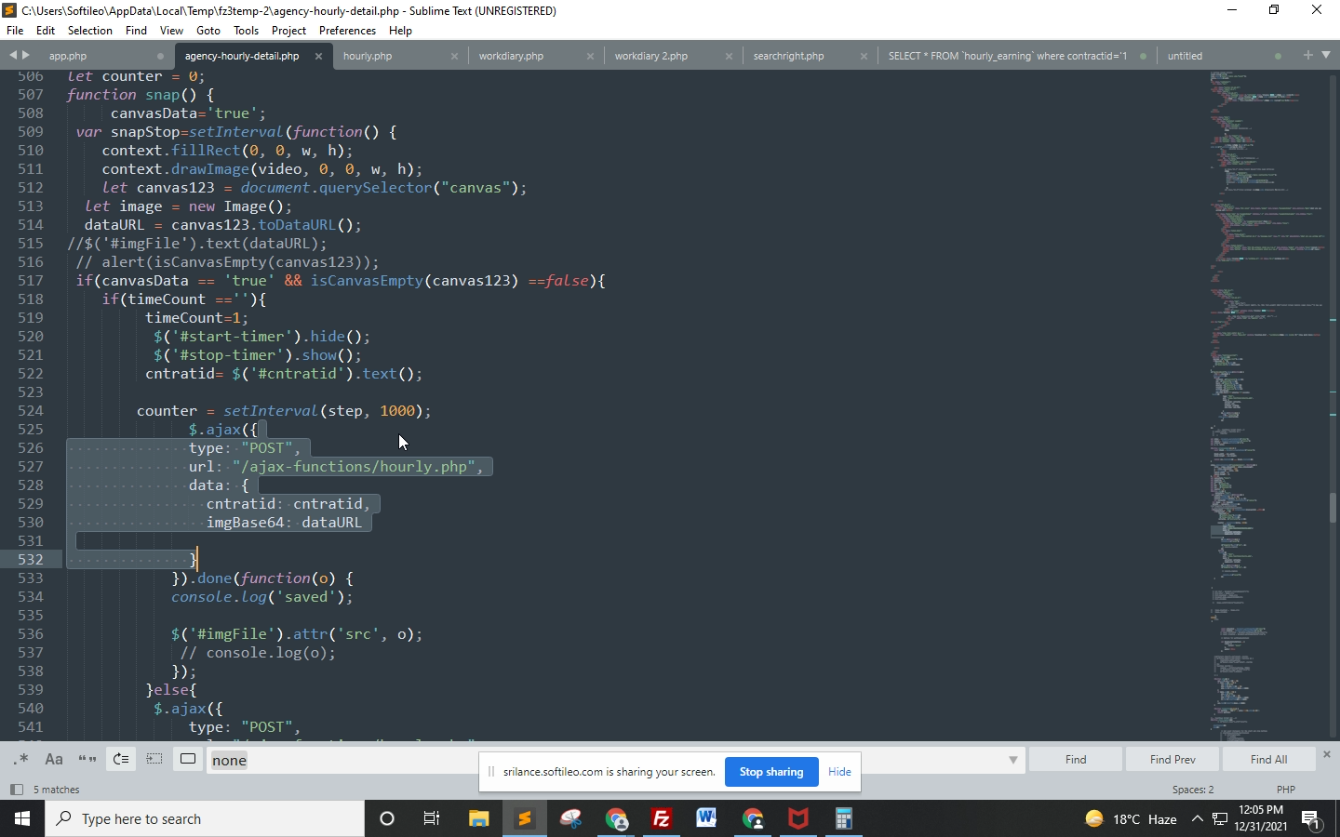Toggle highlight matches icon
This screenshot has width=1340, height=837.
click(188, 759)
